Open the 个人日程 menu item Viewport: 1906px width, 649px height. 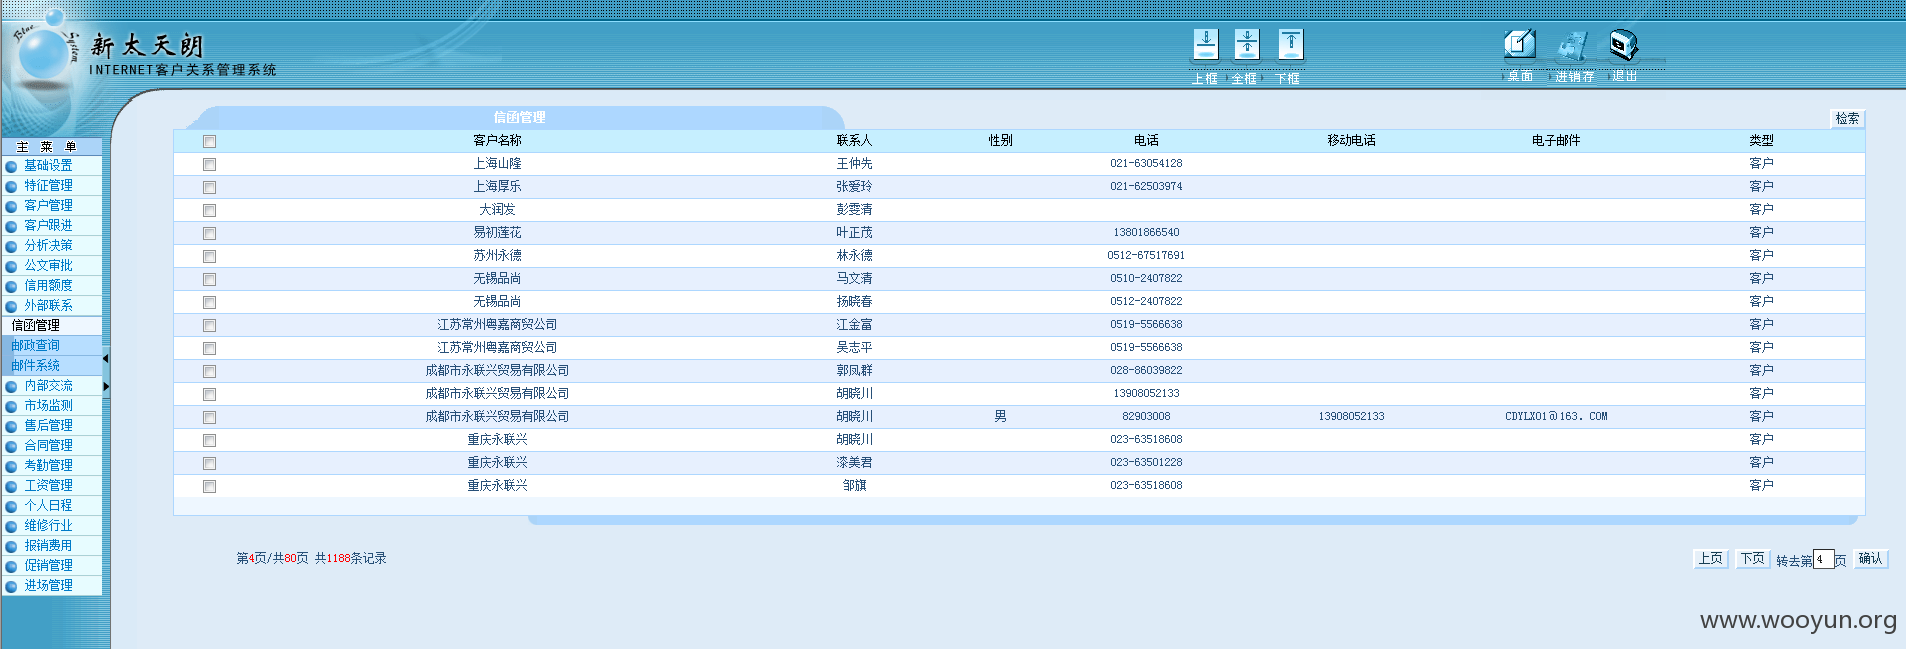point(48,505)
